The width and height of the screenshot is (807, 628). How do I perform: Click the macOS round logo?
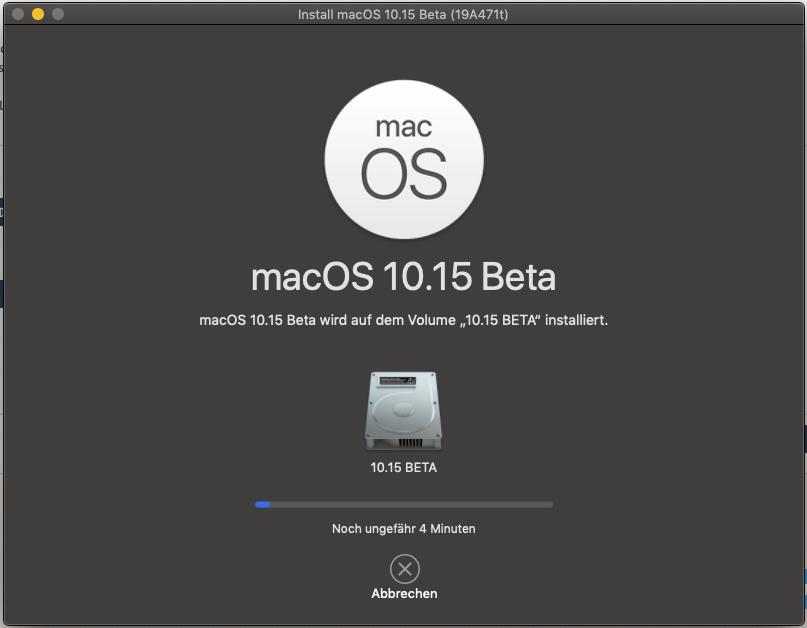point(404,159)
